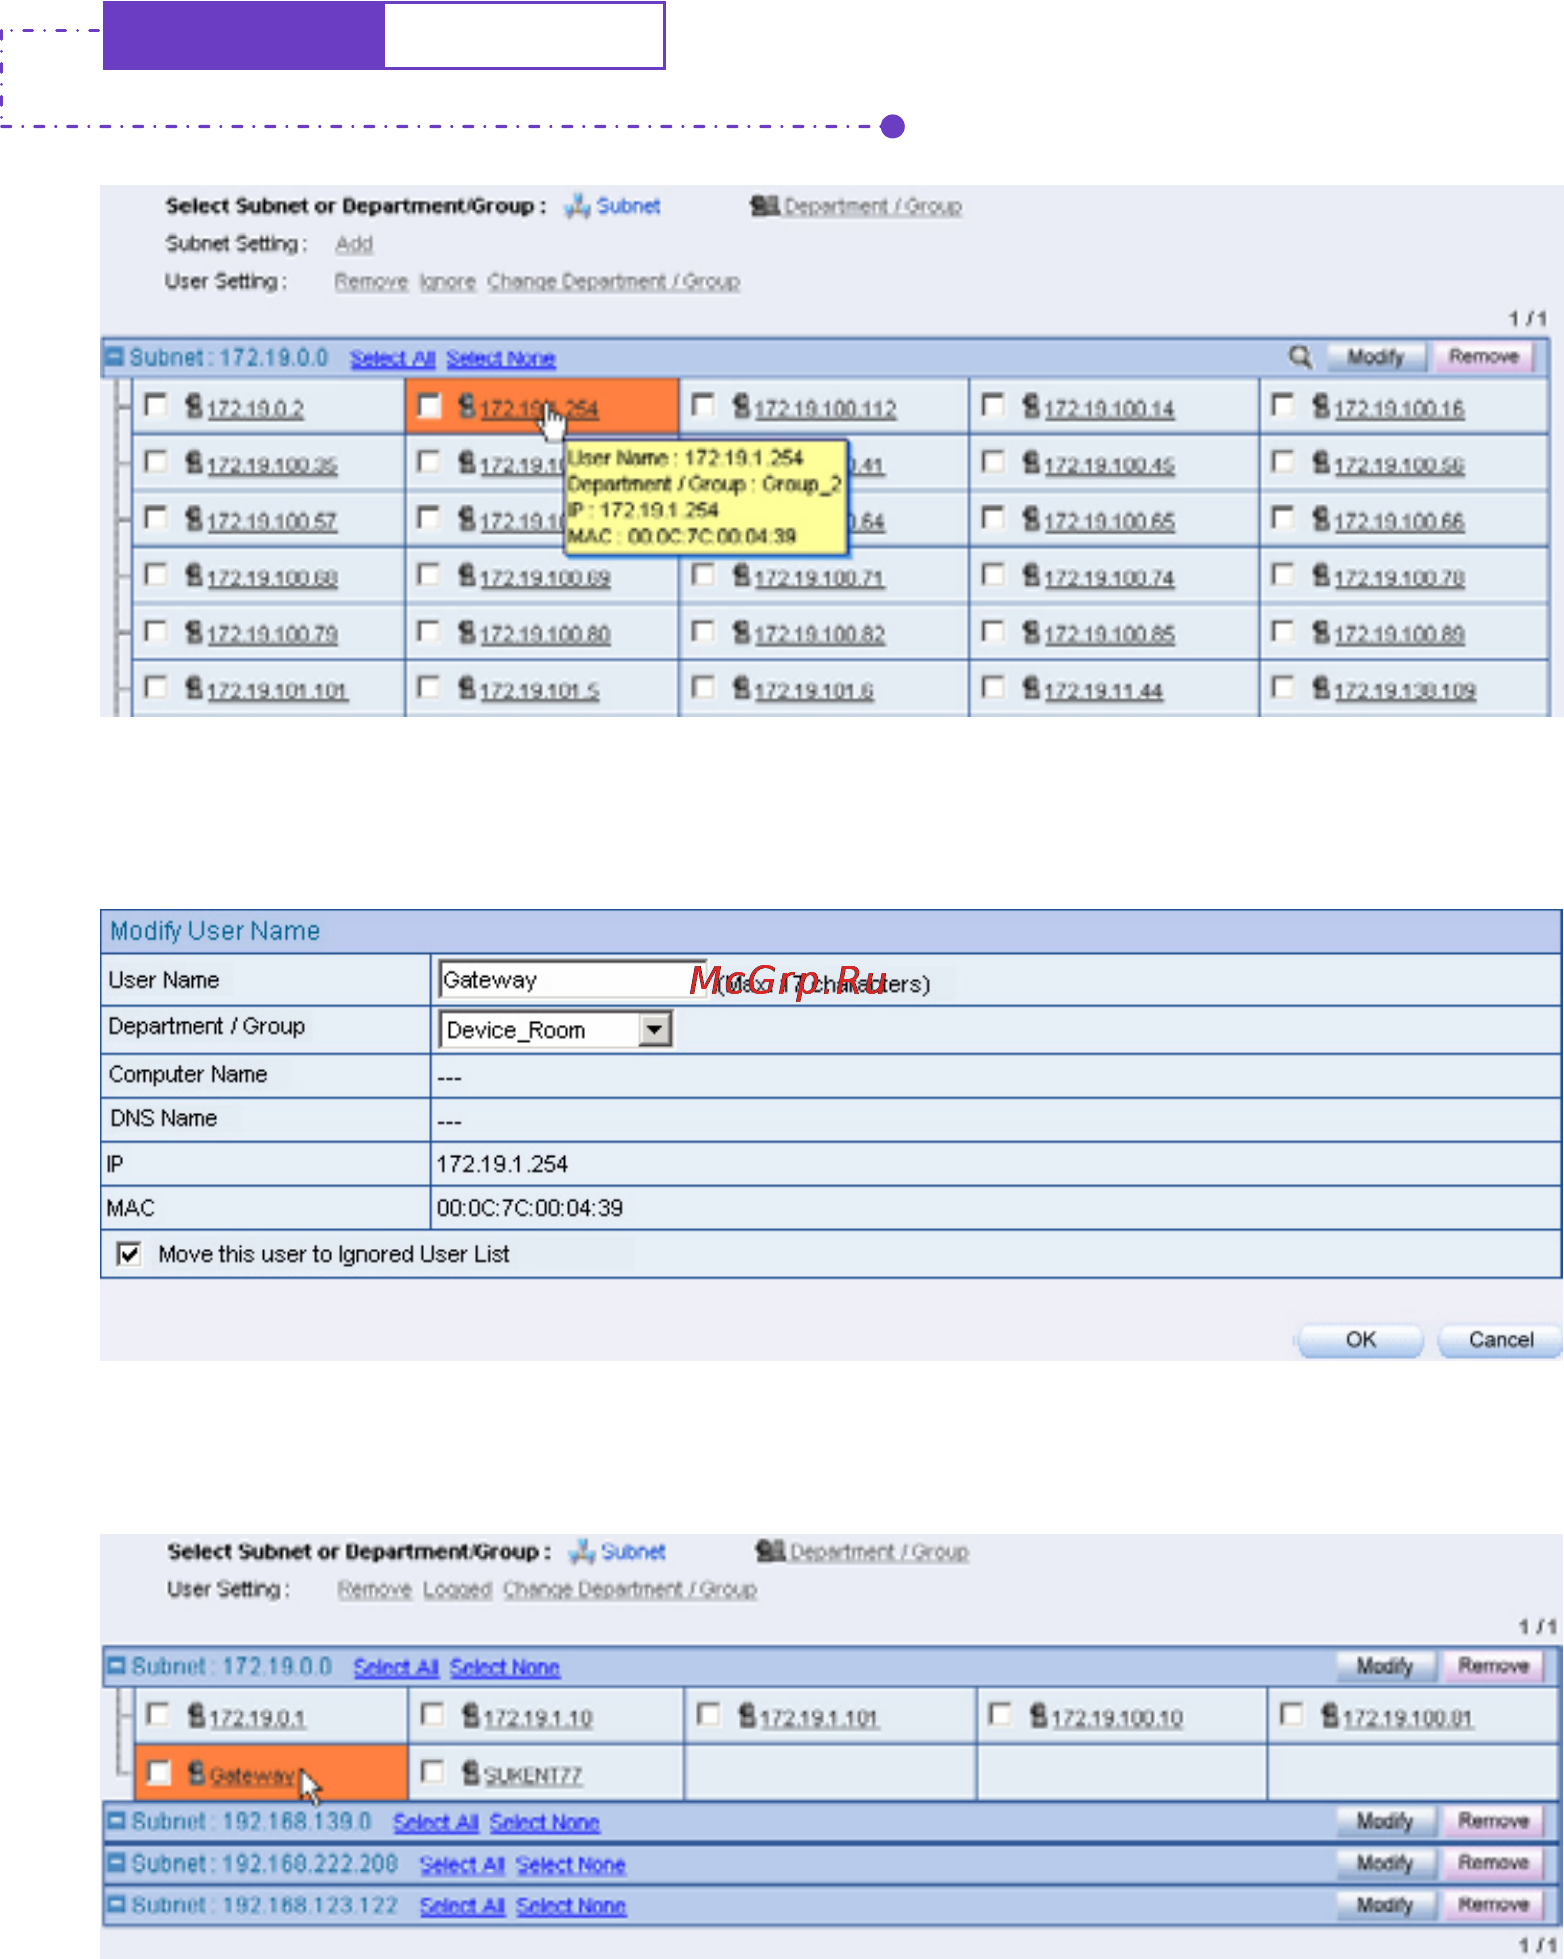Click user icon beside 172.19.101.101

pos(194,688)
